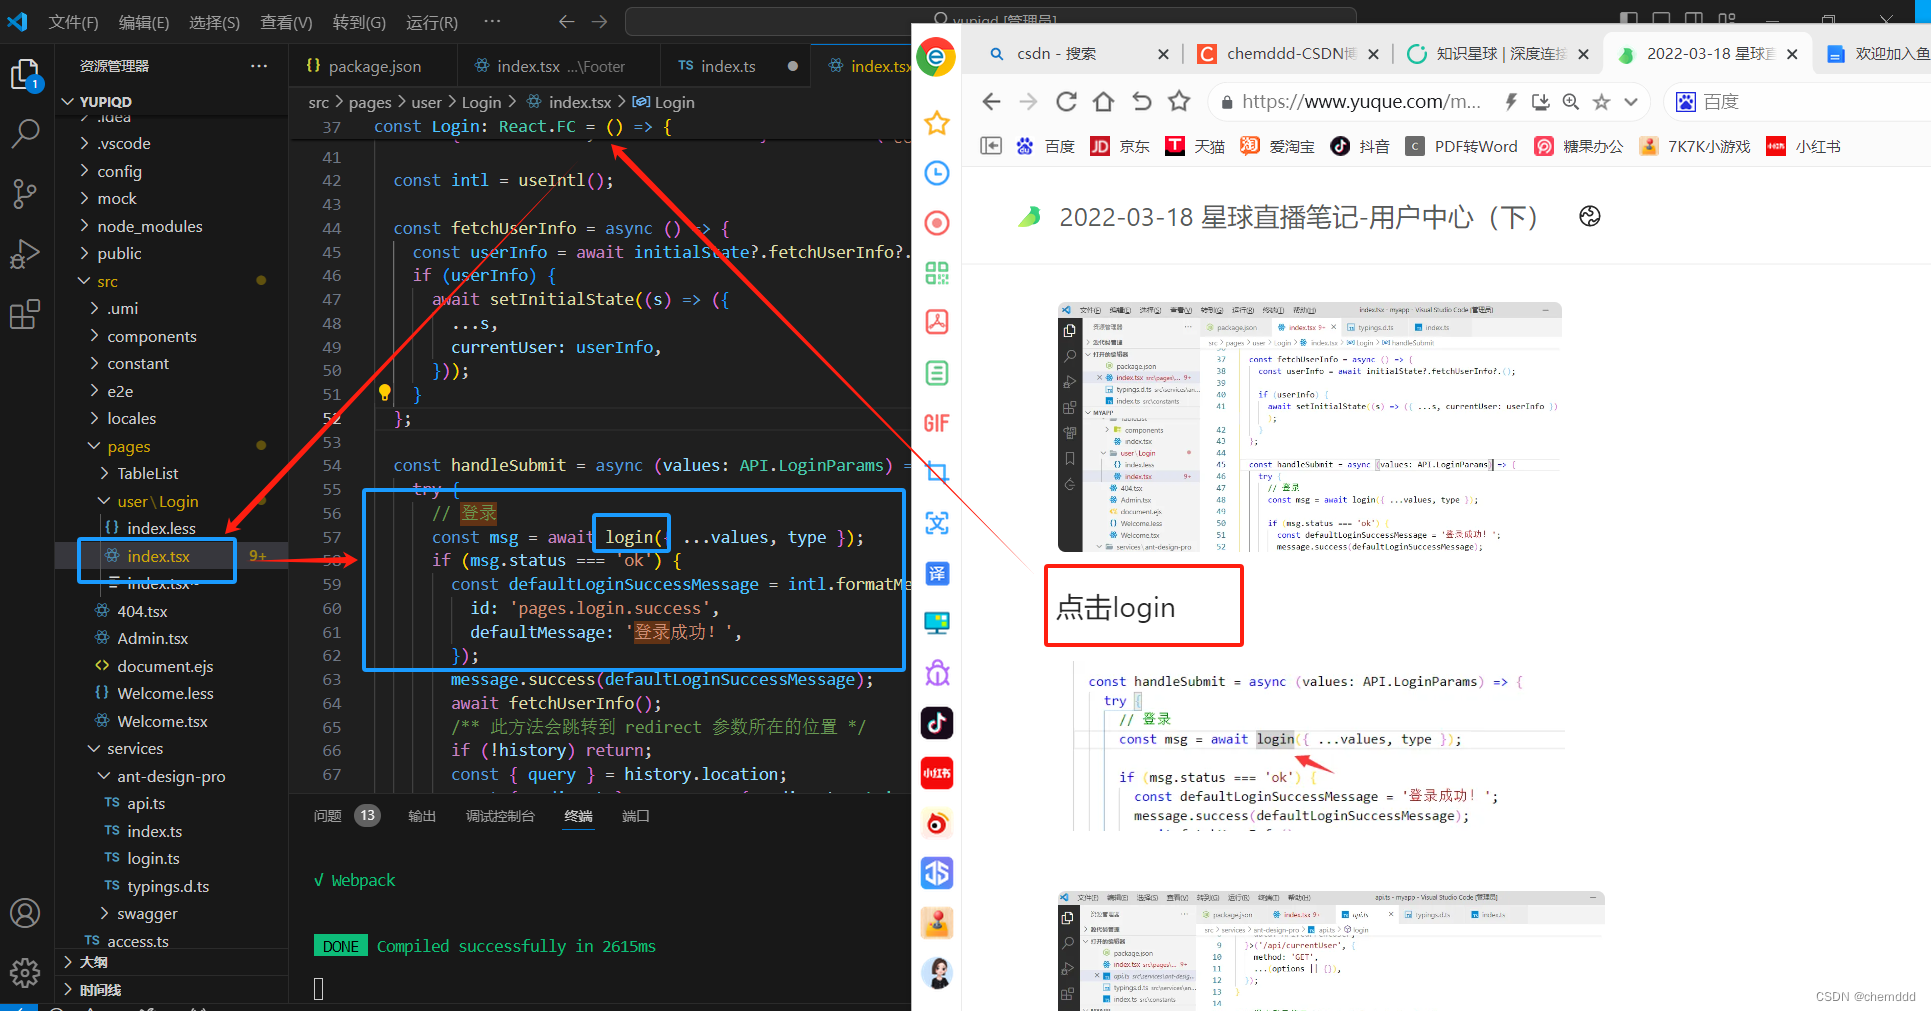Open the Search view in VS Code sidebar
The height and width of the screenshot is (1011, 1931).
[25, 133]
